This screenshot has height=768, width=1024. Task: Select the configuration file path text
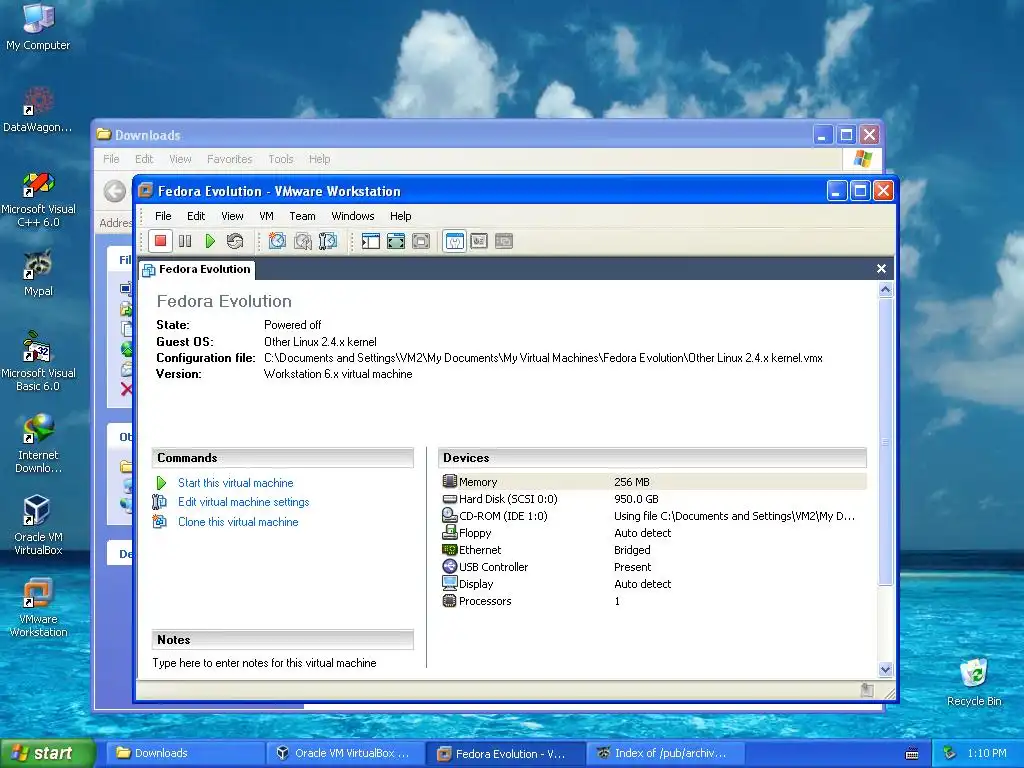pos(543,358)
